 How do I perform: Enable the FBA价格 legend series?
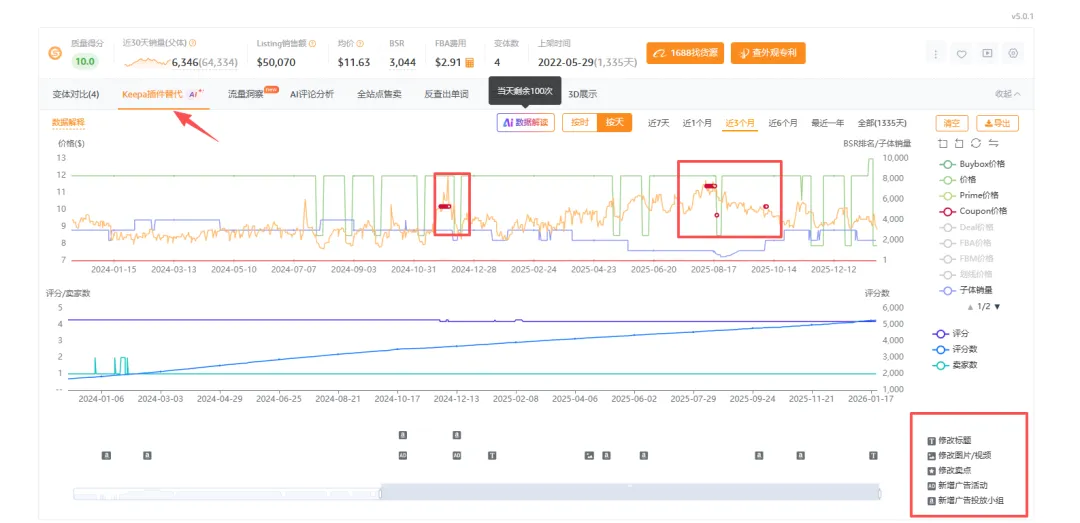click(966, 243)
